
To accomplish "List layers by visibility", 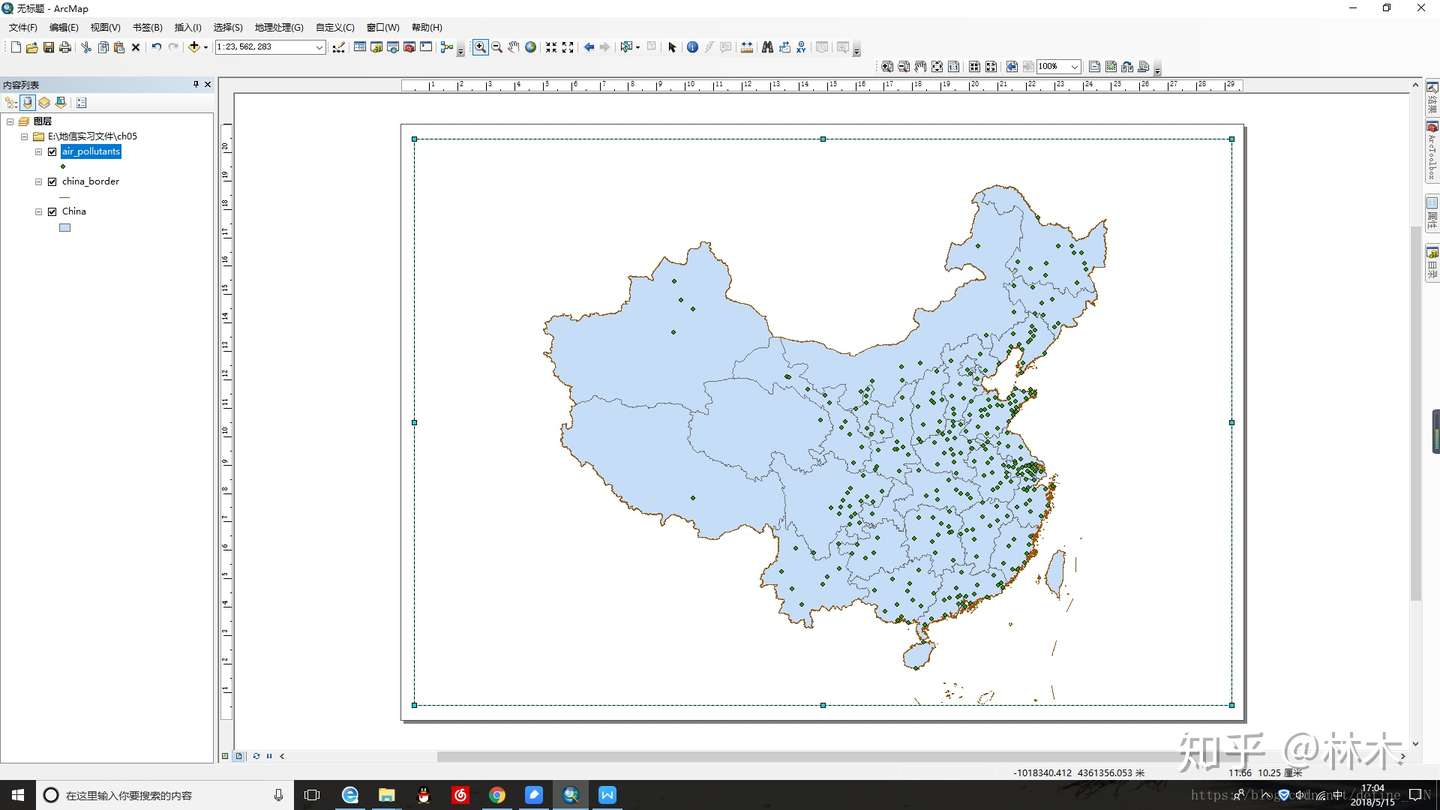I will pyautogui.click(x=44, y=102).
